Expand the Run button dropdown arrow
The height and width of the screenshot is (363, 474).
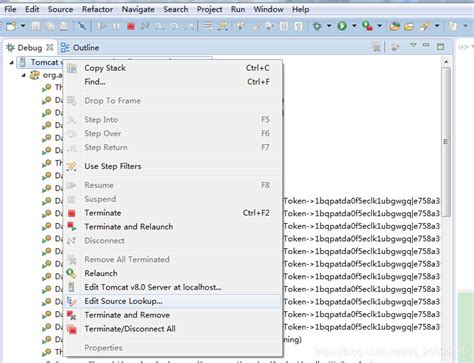coord(354,26)
